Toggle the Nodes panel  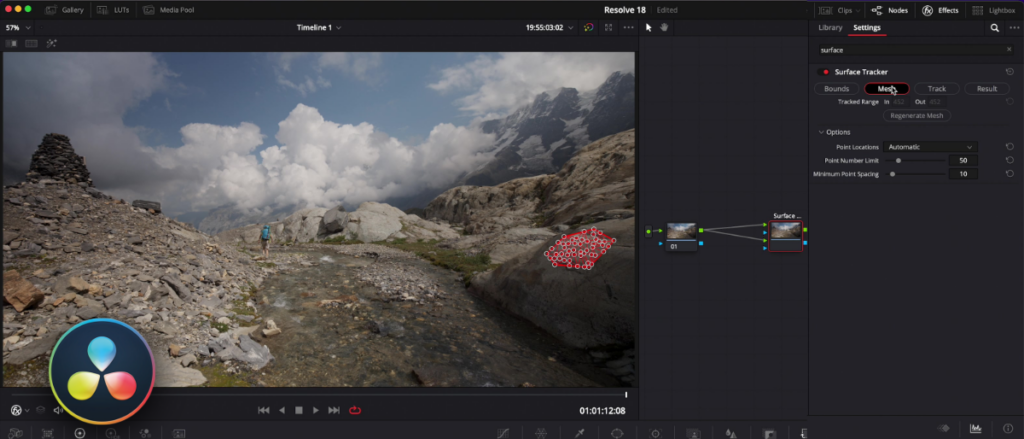[x=889, y=10]
